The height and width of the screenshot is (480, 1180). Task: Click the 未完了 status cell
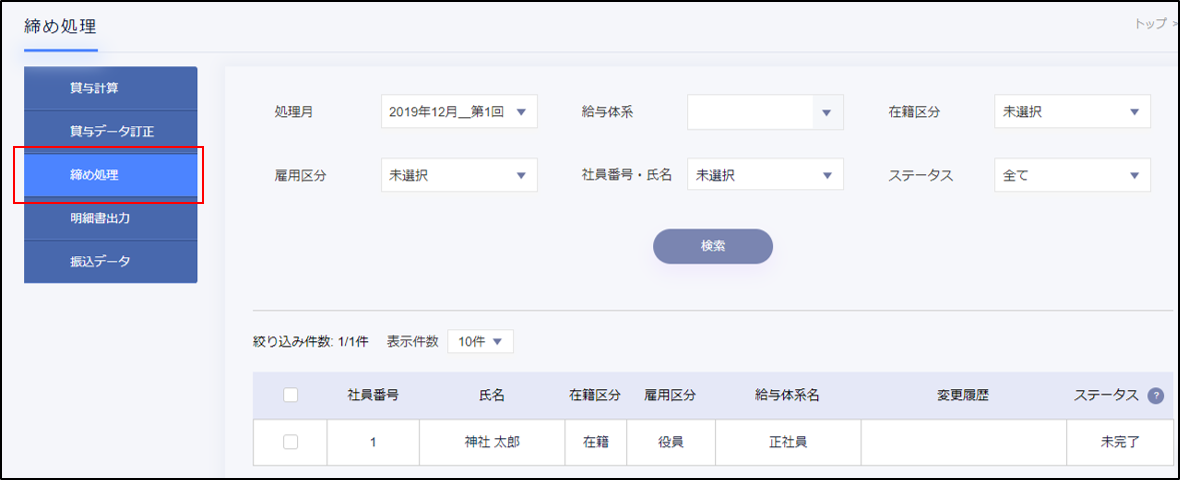(x=1119, y=442)
